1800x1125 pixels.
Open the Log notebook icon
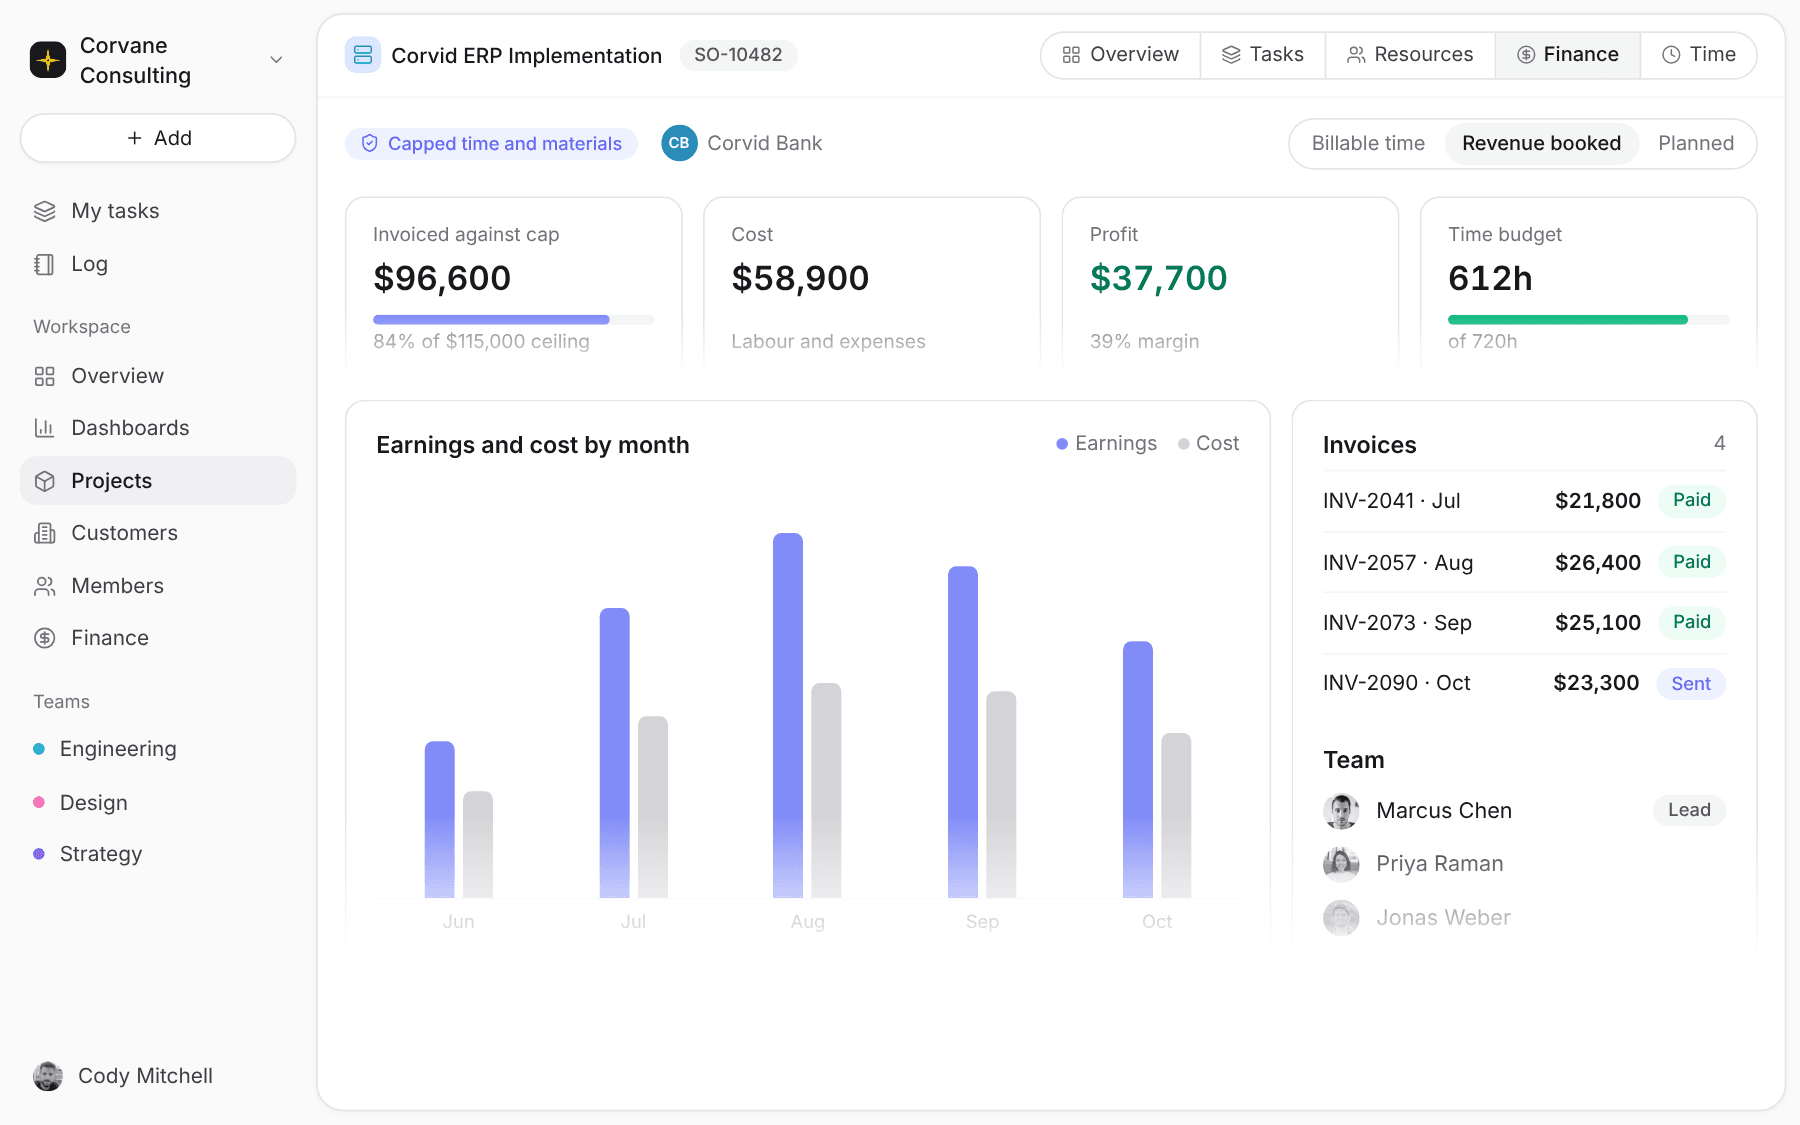point(45,264)
